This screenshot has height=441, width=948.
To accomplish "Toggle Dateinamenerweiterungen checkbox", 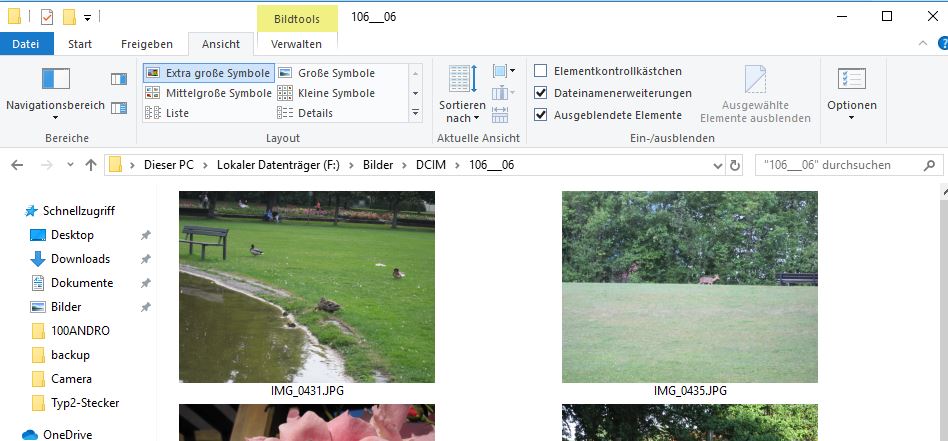I will point(541,93).
